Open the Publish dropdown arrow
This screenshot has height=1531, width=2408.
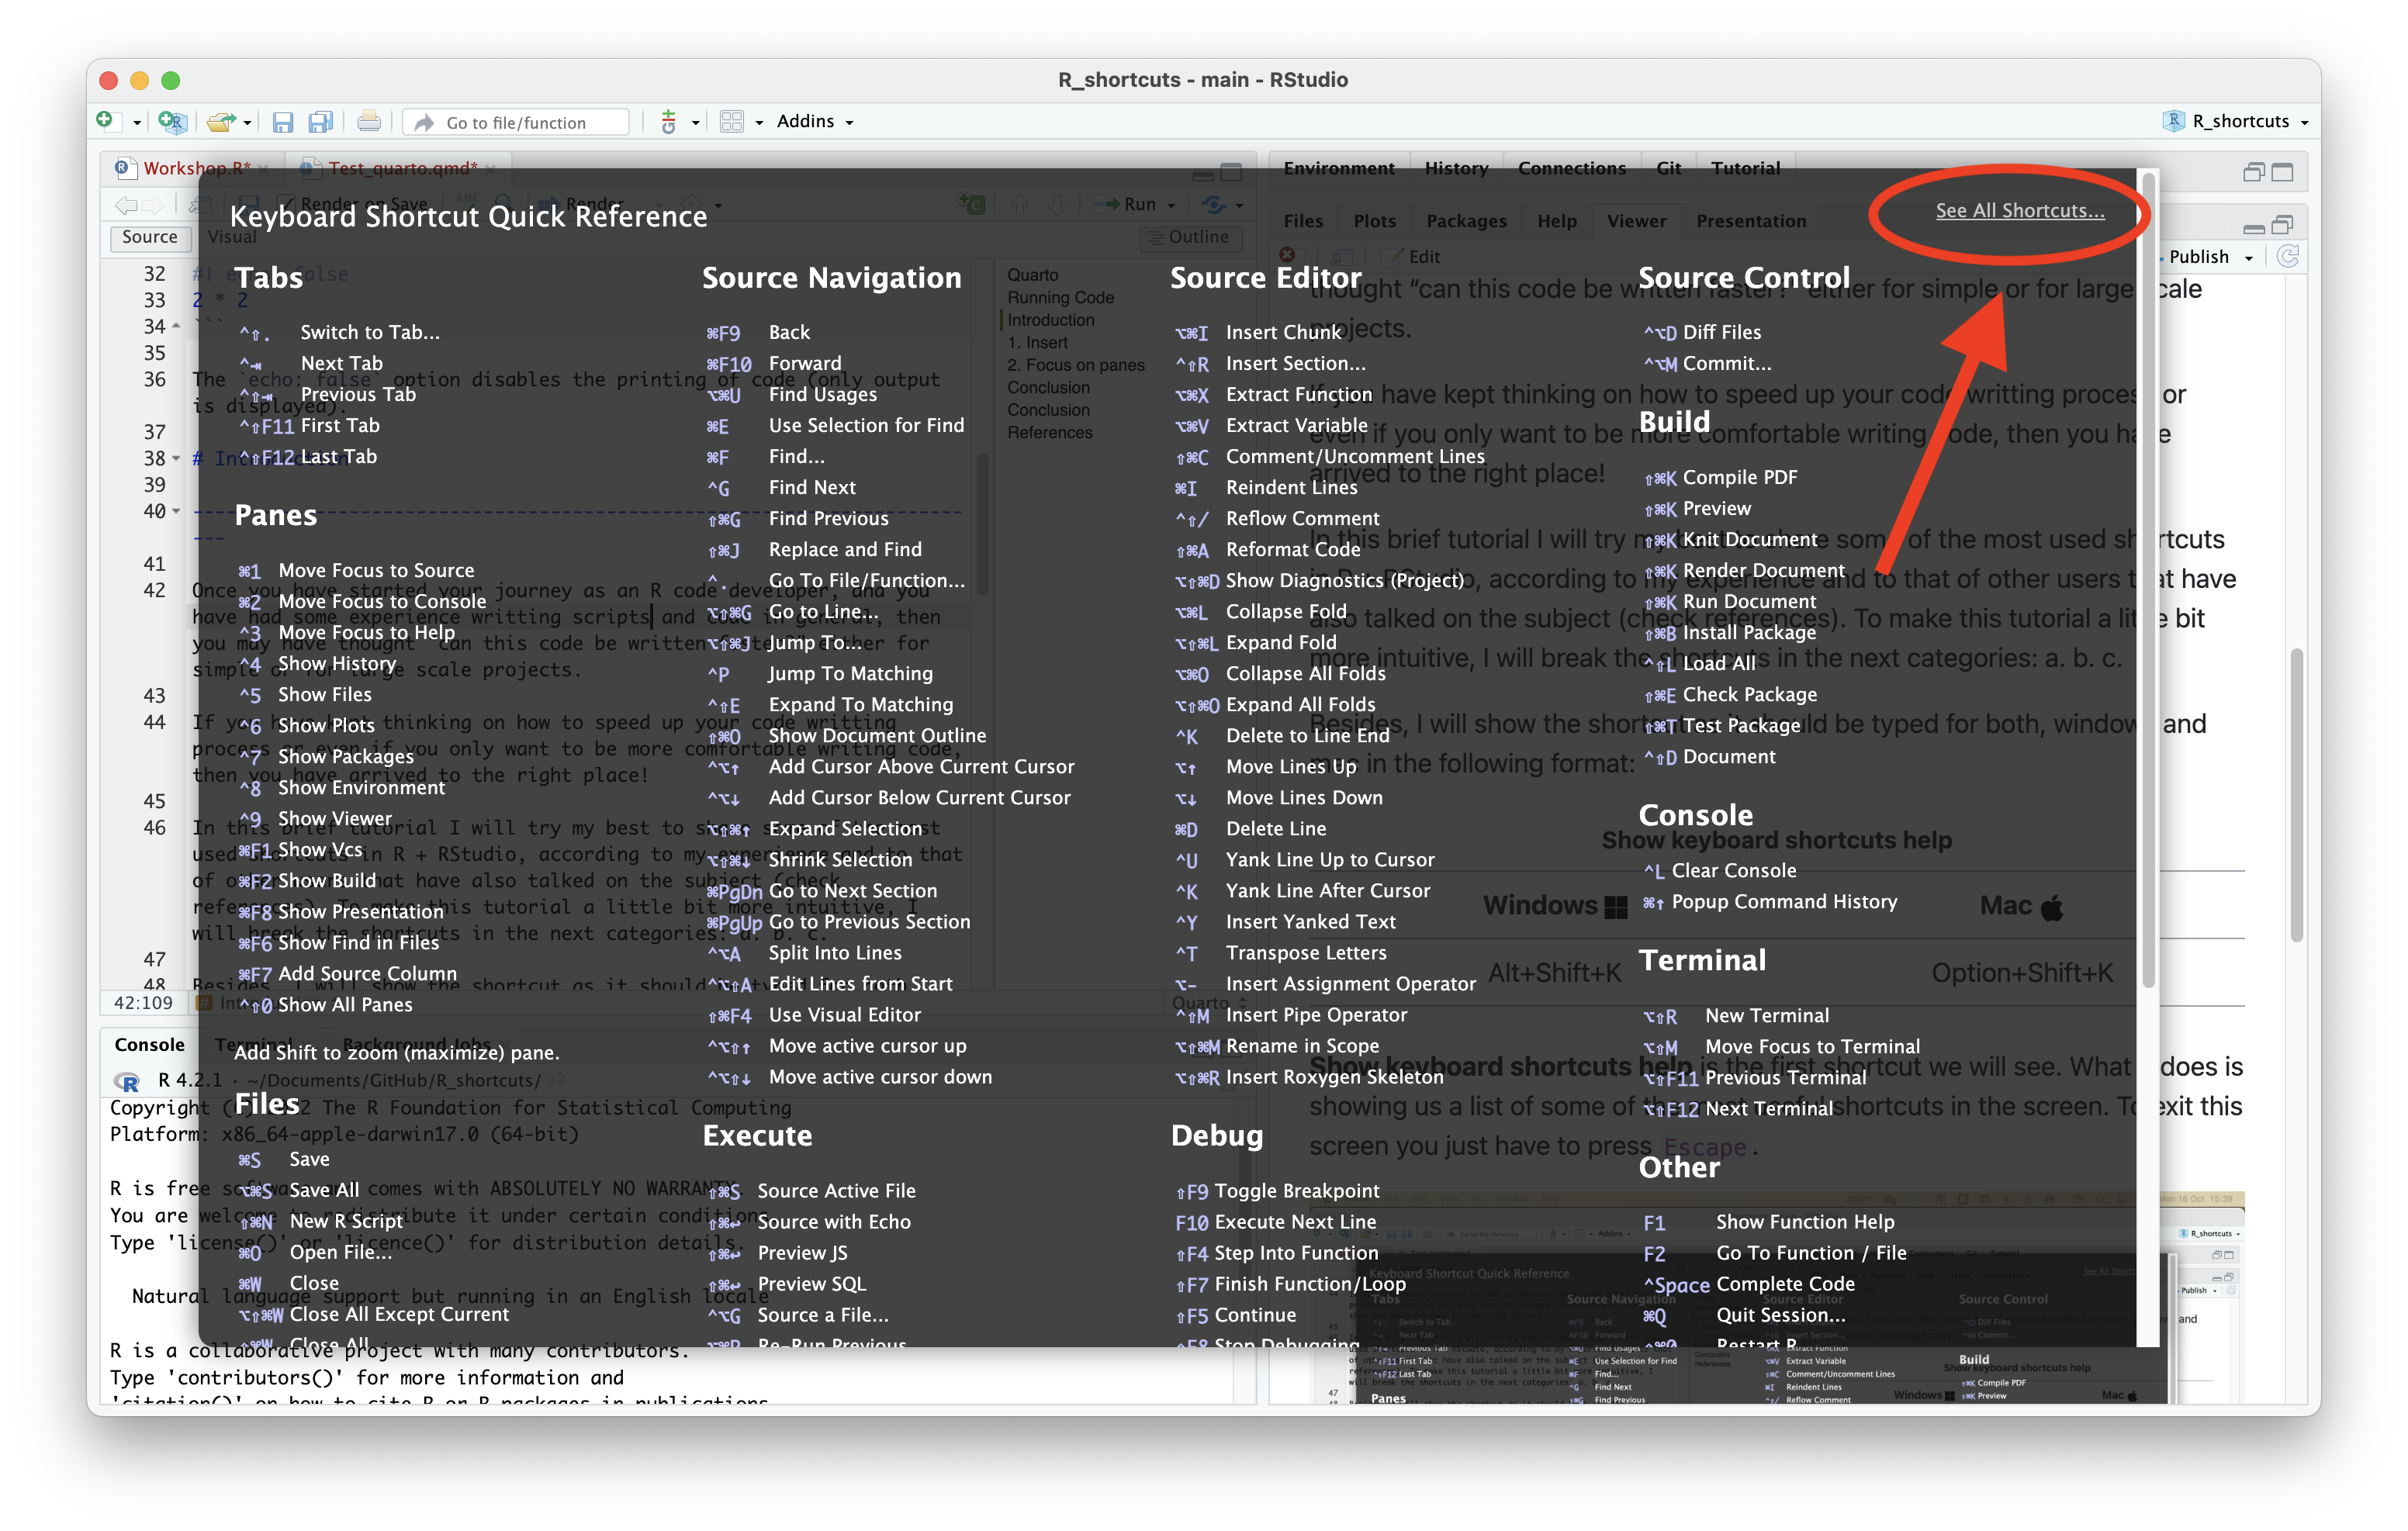tap(2249, 258)
